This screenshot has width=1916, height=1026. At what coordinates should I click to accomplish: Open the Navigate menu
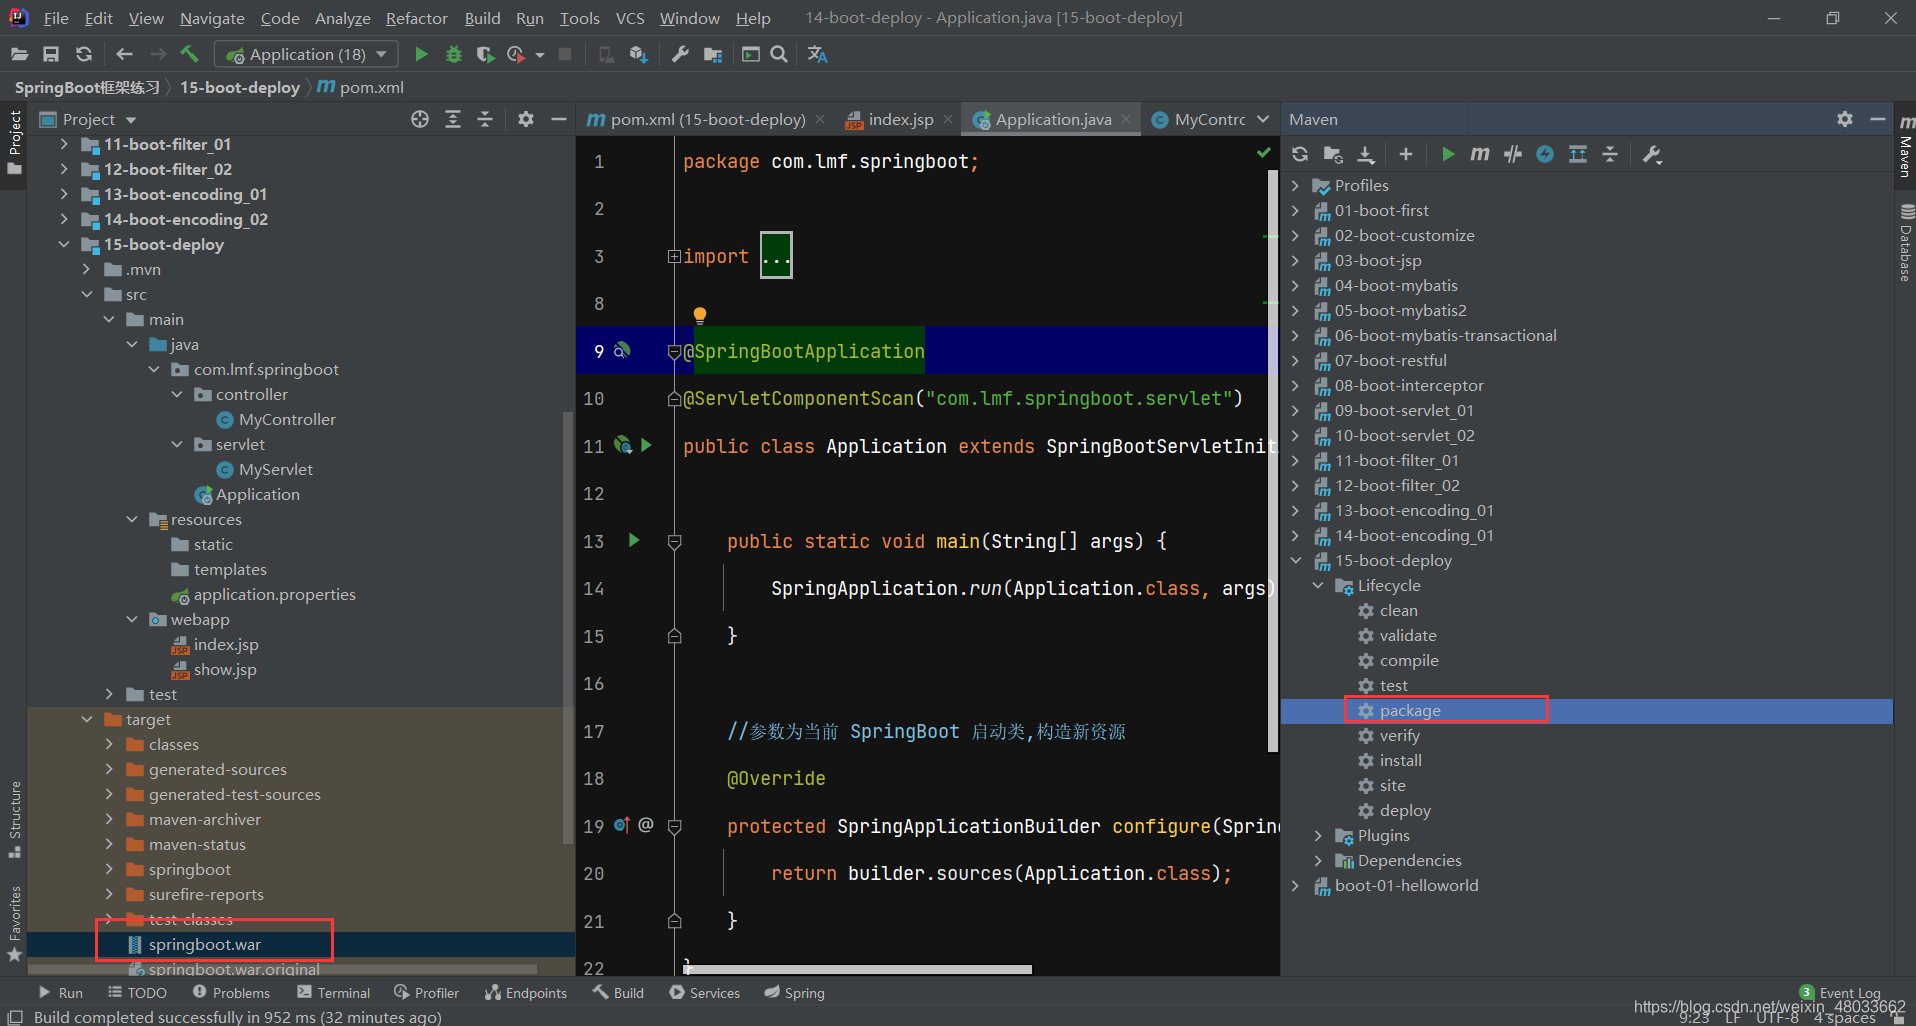[212, 18]
